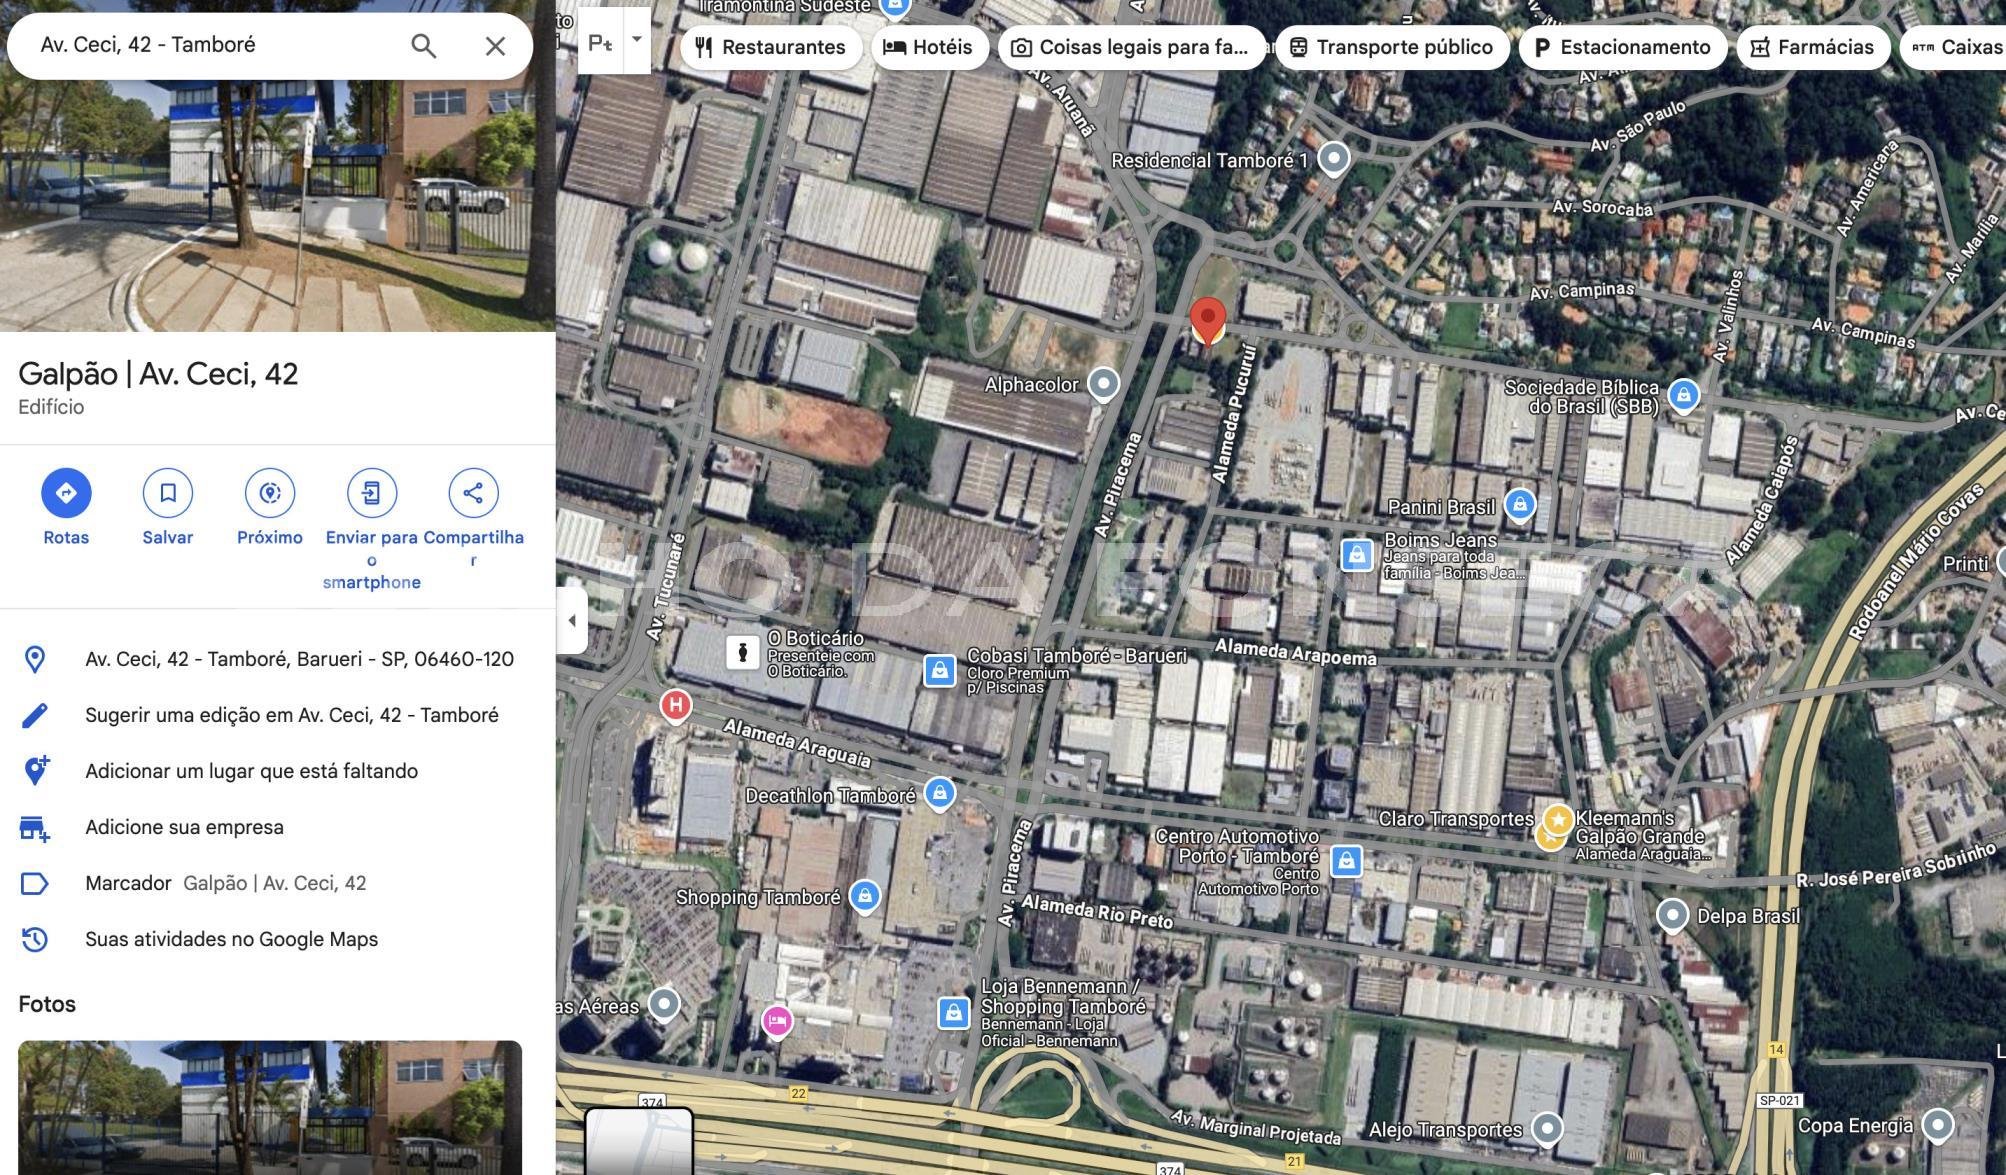This screenshot has width=2006, height=1175.
Task: Toggle map layer thumbnail at bottom
Action: (638, 1140)
